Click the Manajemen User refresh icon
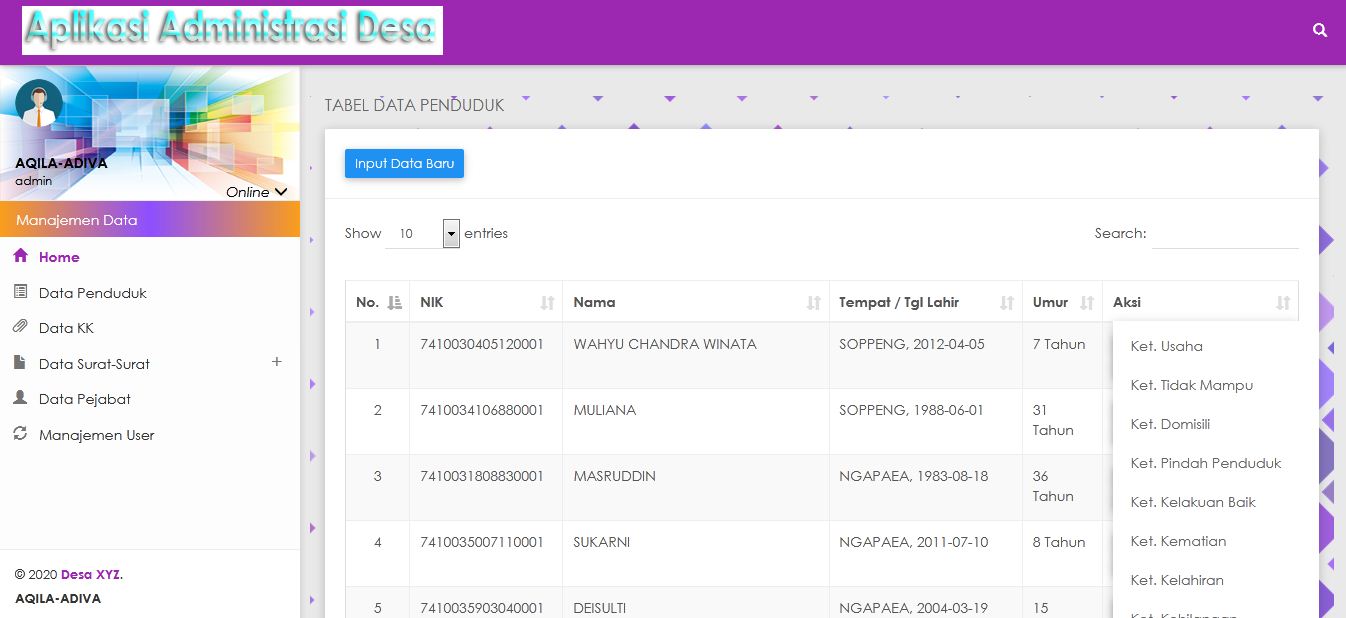 pos(22,435)
